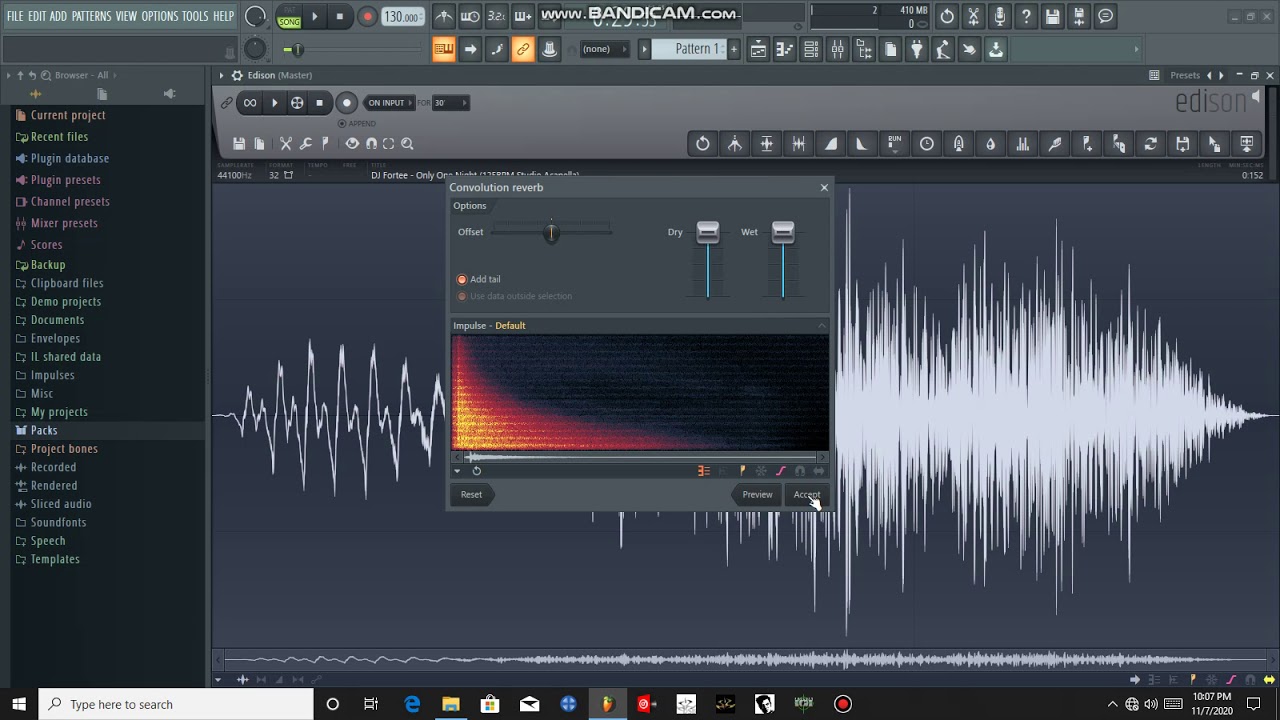The image size is (1280, 720).
Task: Click Edison's undo circular arrow tool
Action: coord(703,144)
